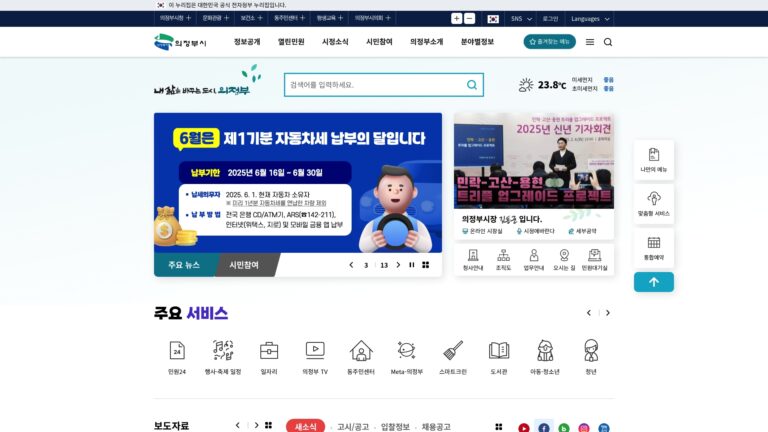Go to the previous banner slide
The image size is (768, 432).
click(x=351, y=265)
